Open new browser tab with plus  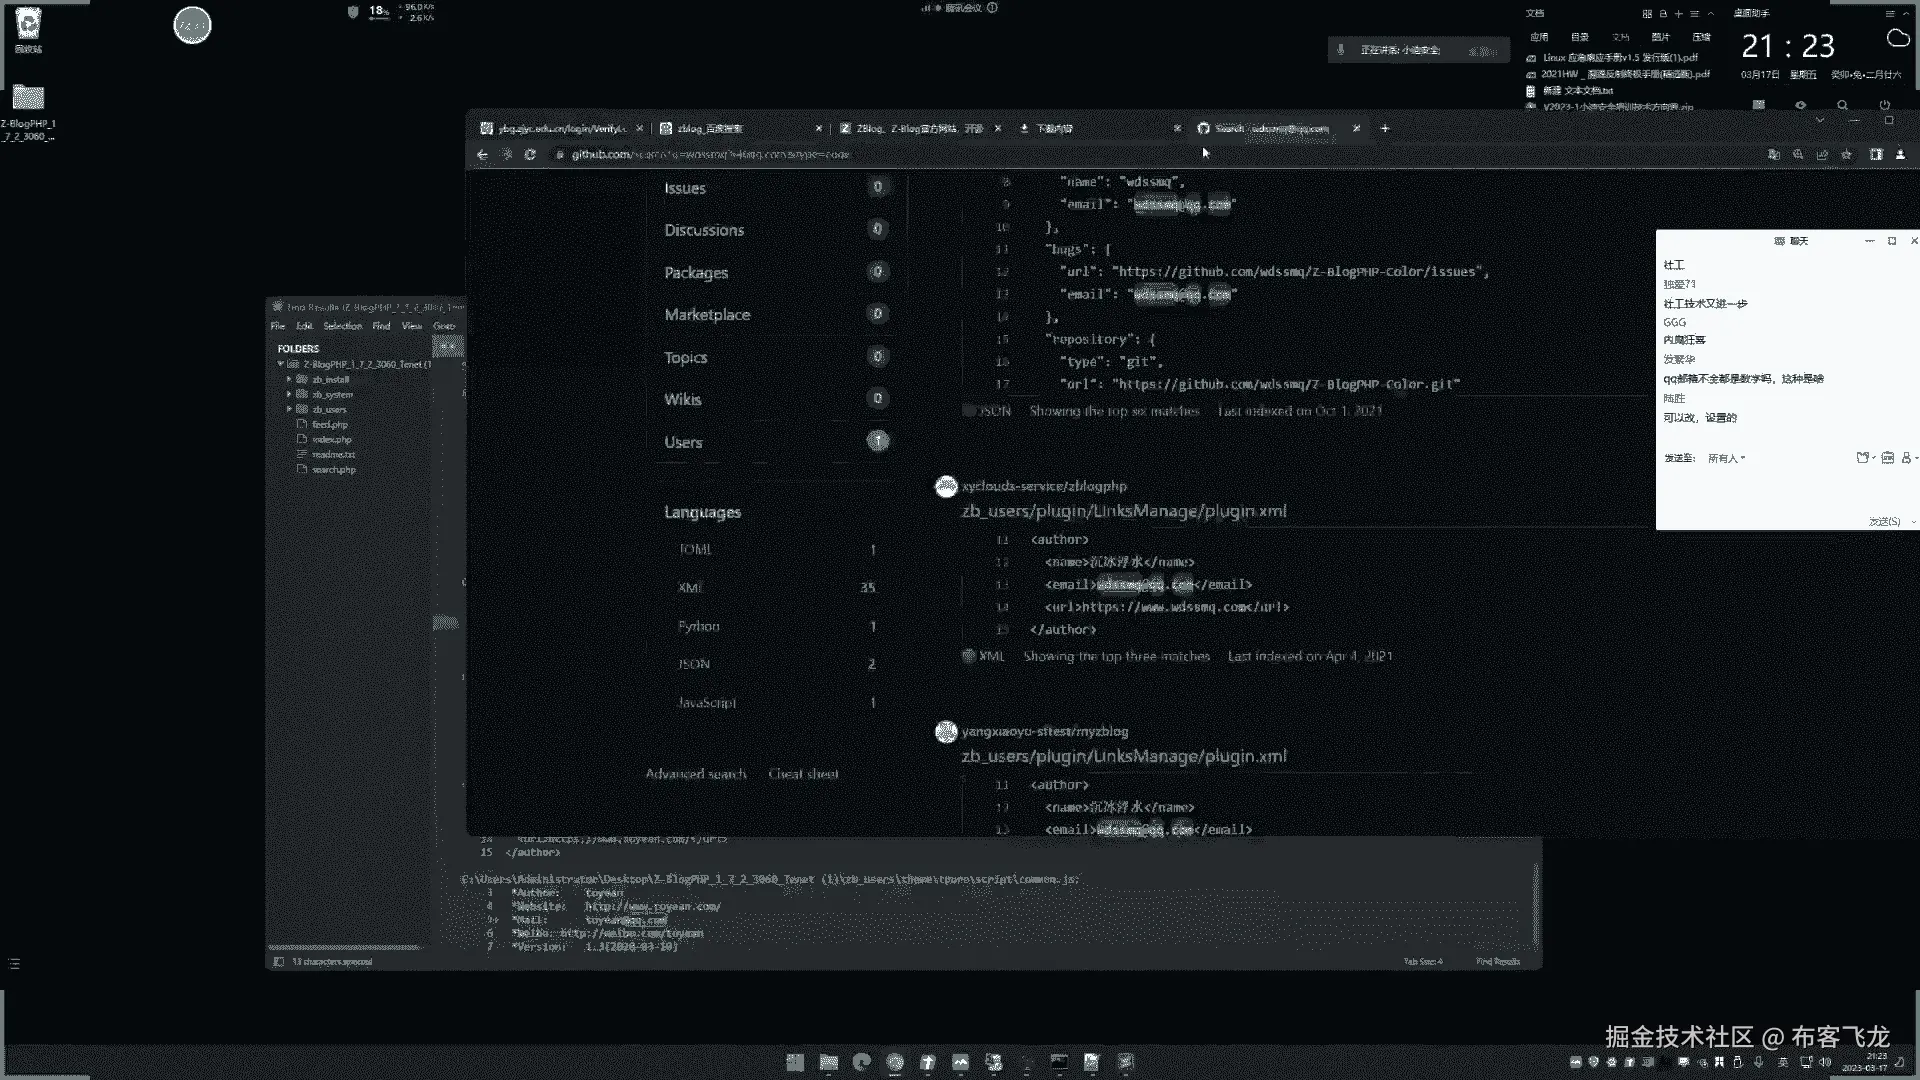[x=1385, y=128]
